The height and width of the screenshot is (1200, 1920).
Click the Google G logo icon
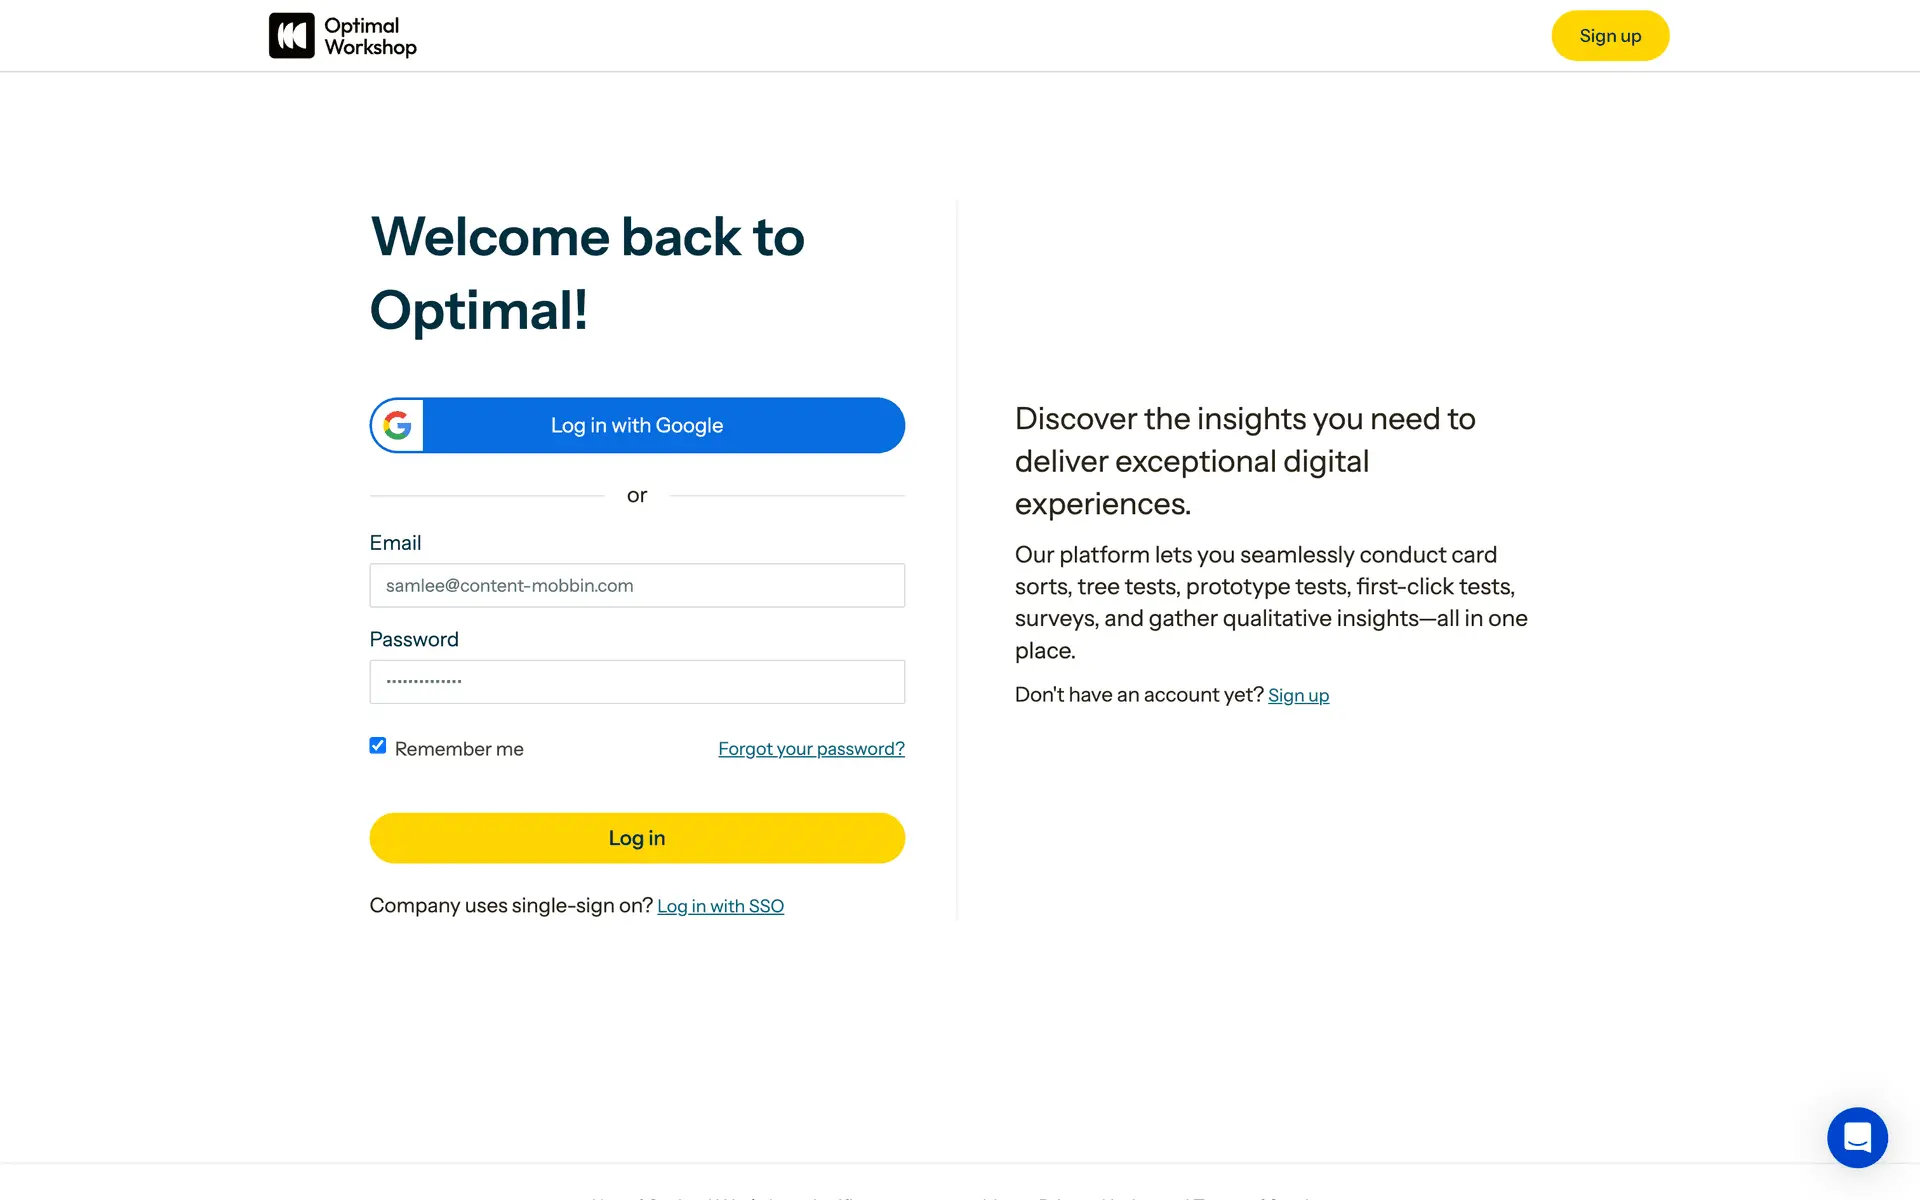[397, 426]
